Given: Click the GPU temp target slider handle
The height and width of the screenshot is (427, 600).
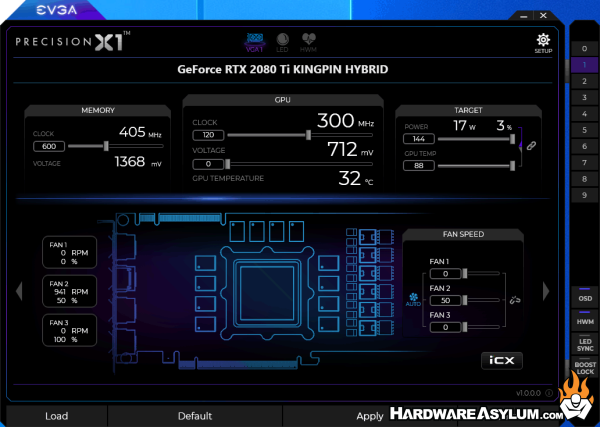Looking at the screenshot, I should (512, 166).
